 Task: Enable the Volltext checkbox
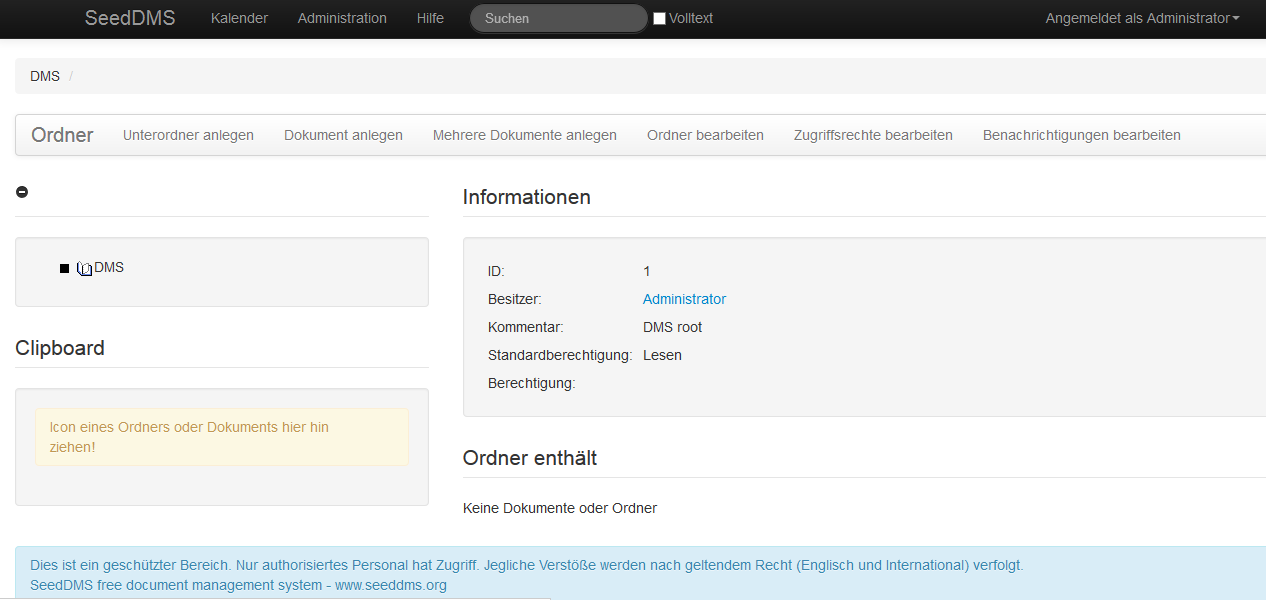[x=659, y=18]
